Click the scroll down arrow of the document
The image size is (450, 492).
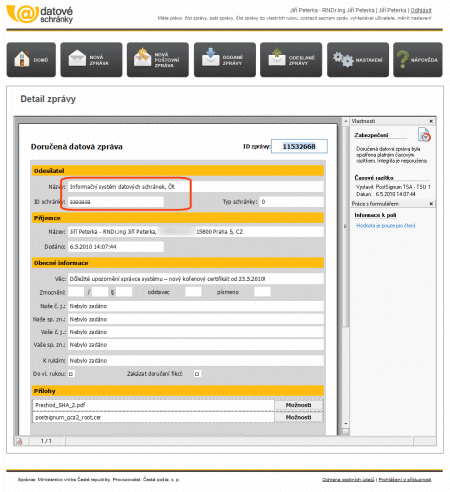[346, 424]
